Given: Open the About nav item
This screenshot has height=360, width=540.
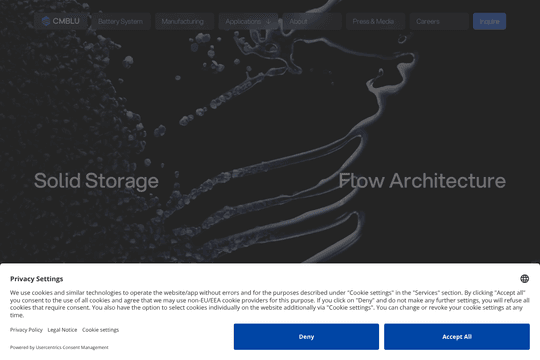Looking at the screenshot, I should [312, 21].
